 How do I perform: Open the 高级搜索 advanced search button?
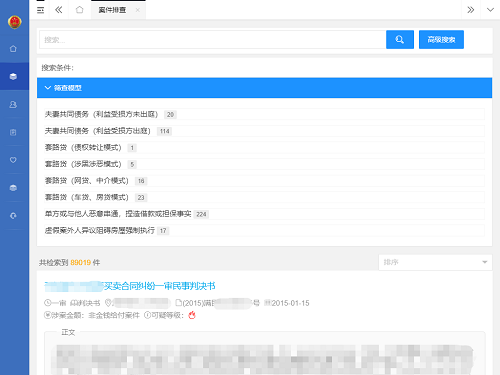(441, 40)
